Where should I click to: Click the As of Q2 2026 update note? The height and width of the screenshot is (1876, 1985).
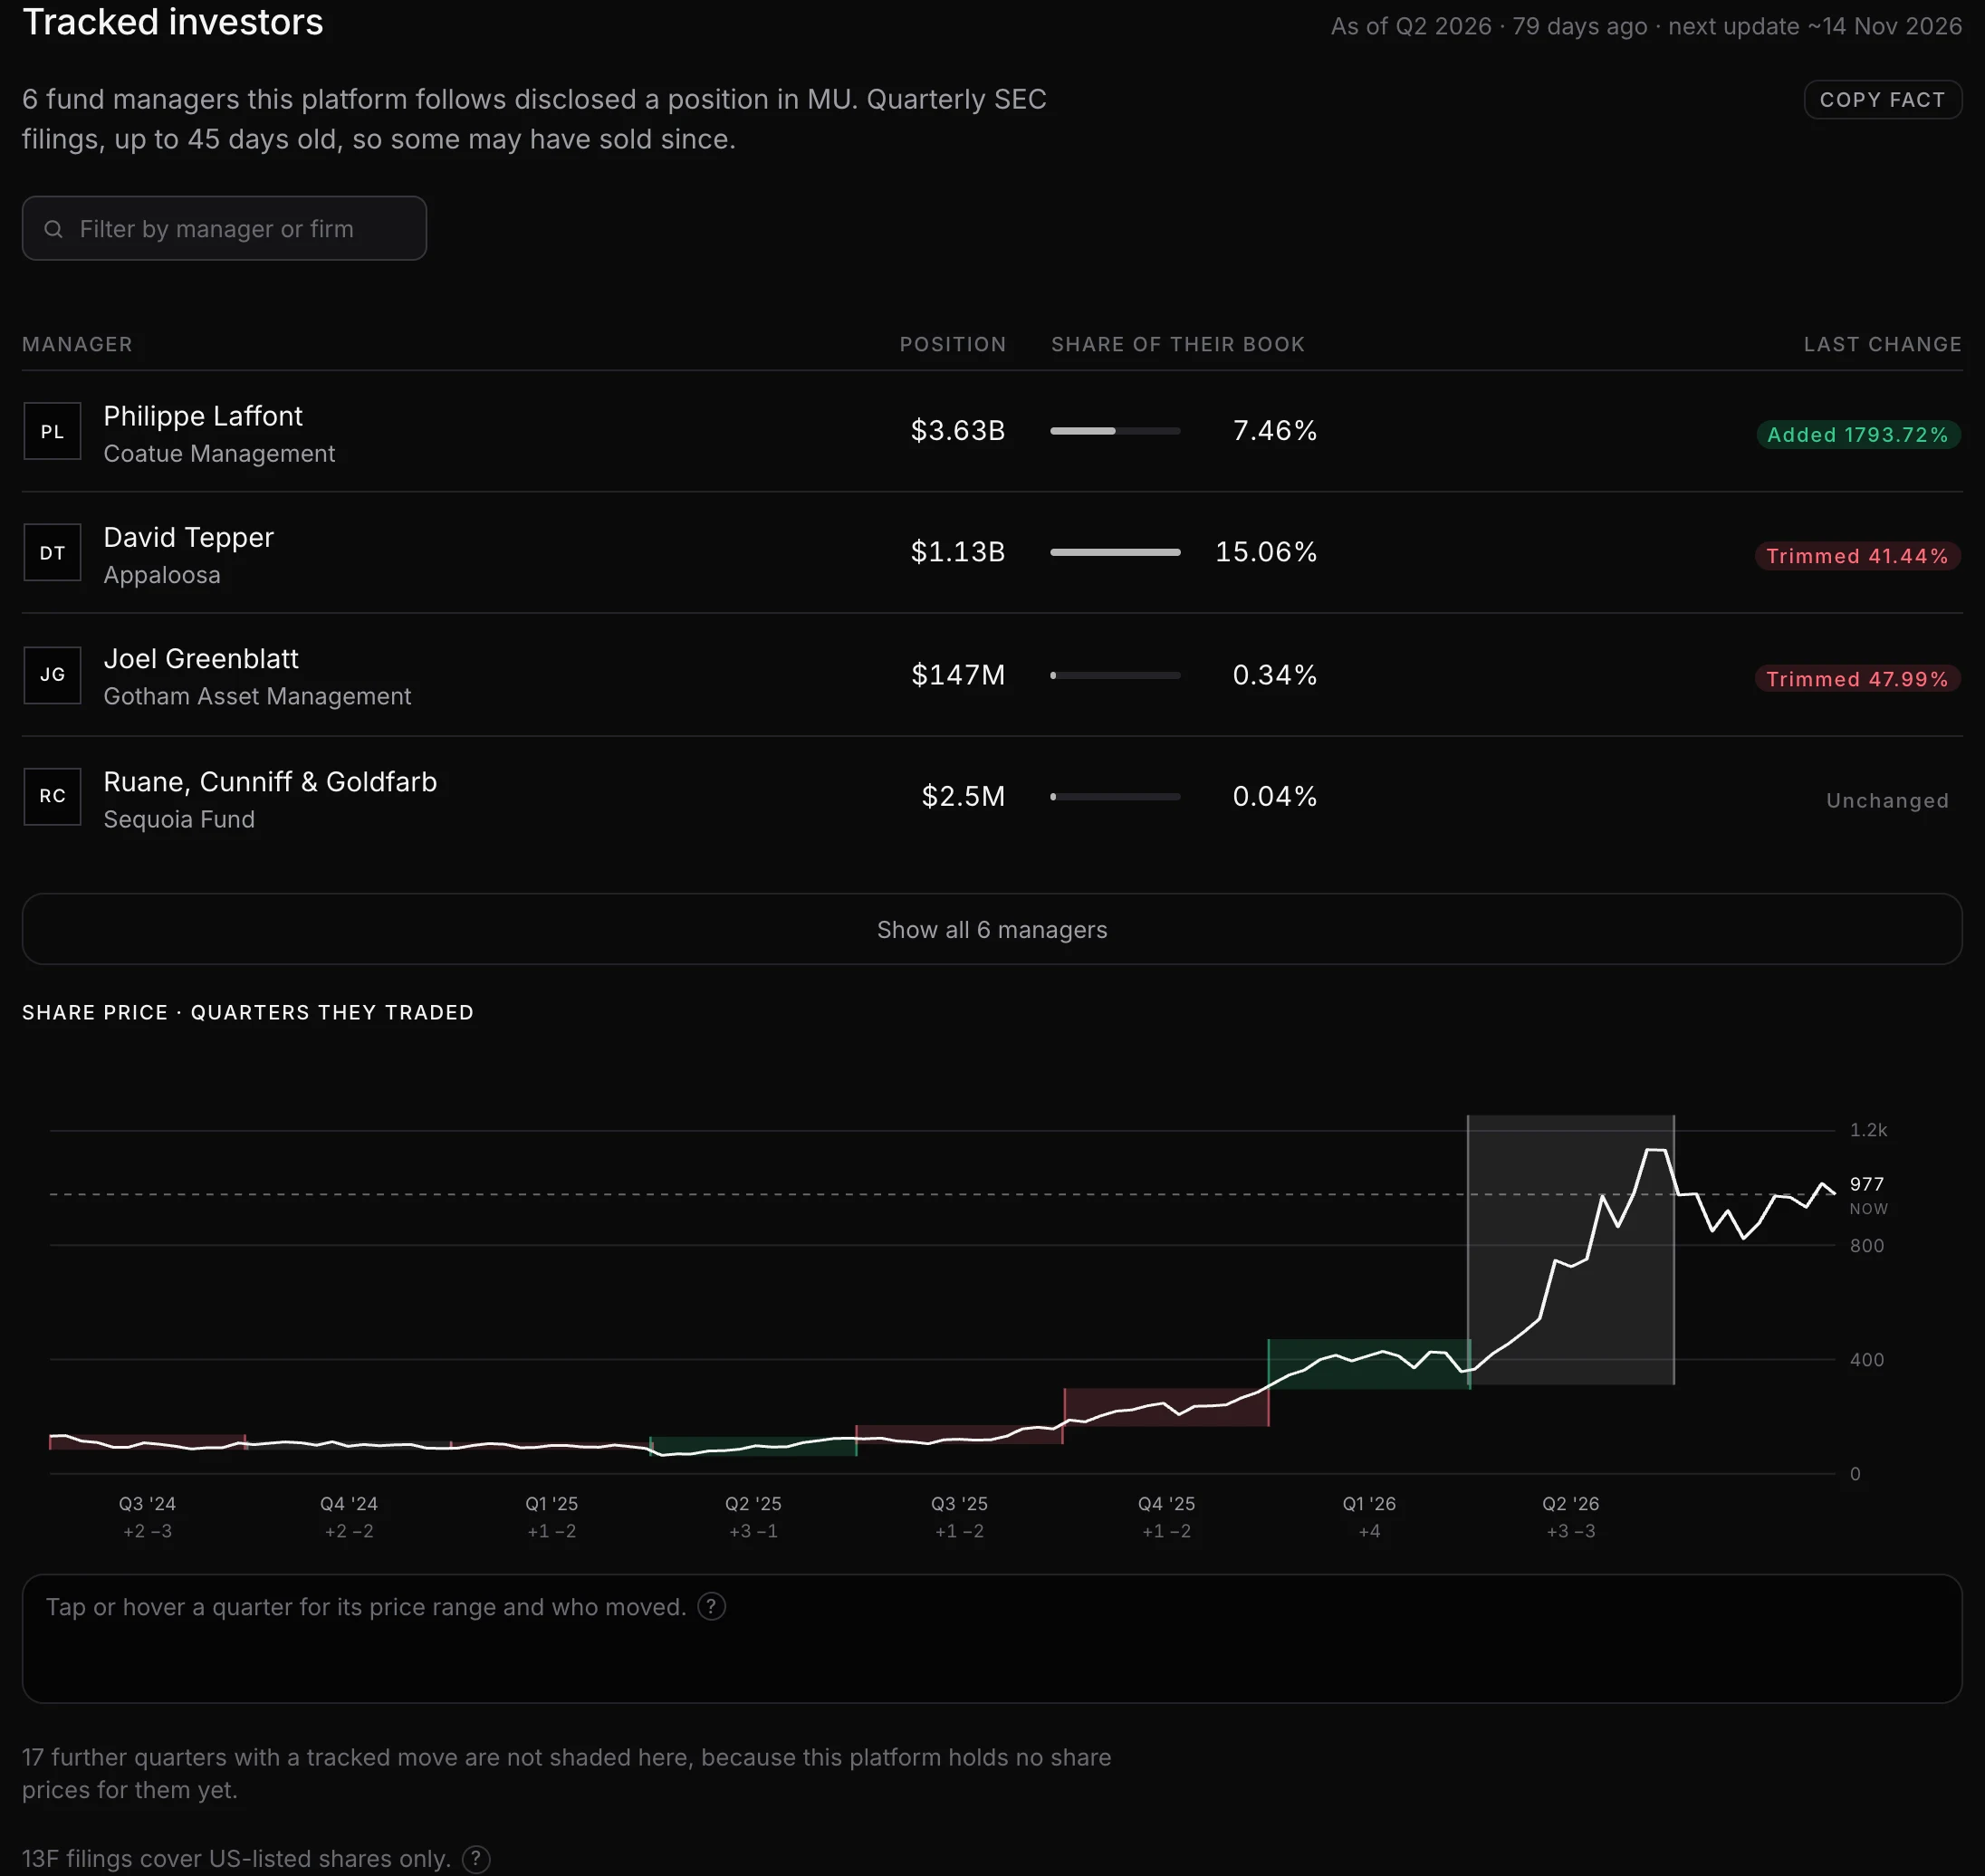click(1646, 26)
